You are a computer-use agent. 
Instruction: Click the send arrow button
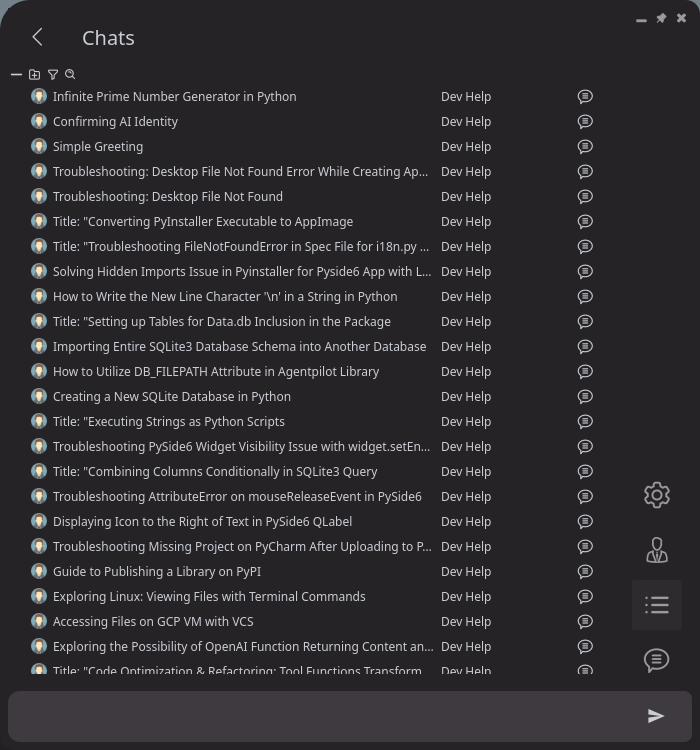point(656,715)
